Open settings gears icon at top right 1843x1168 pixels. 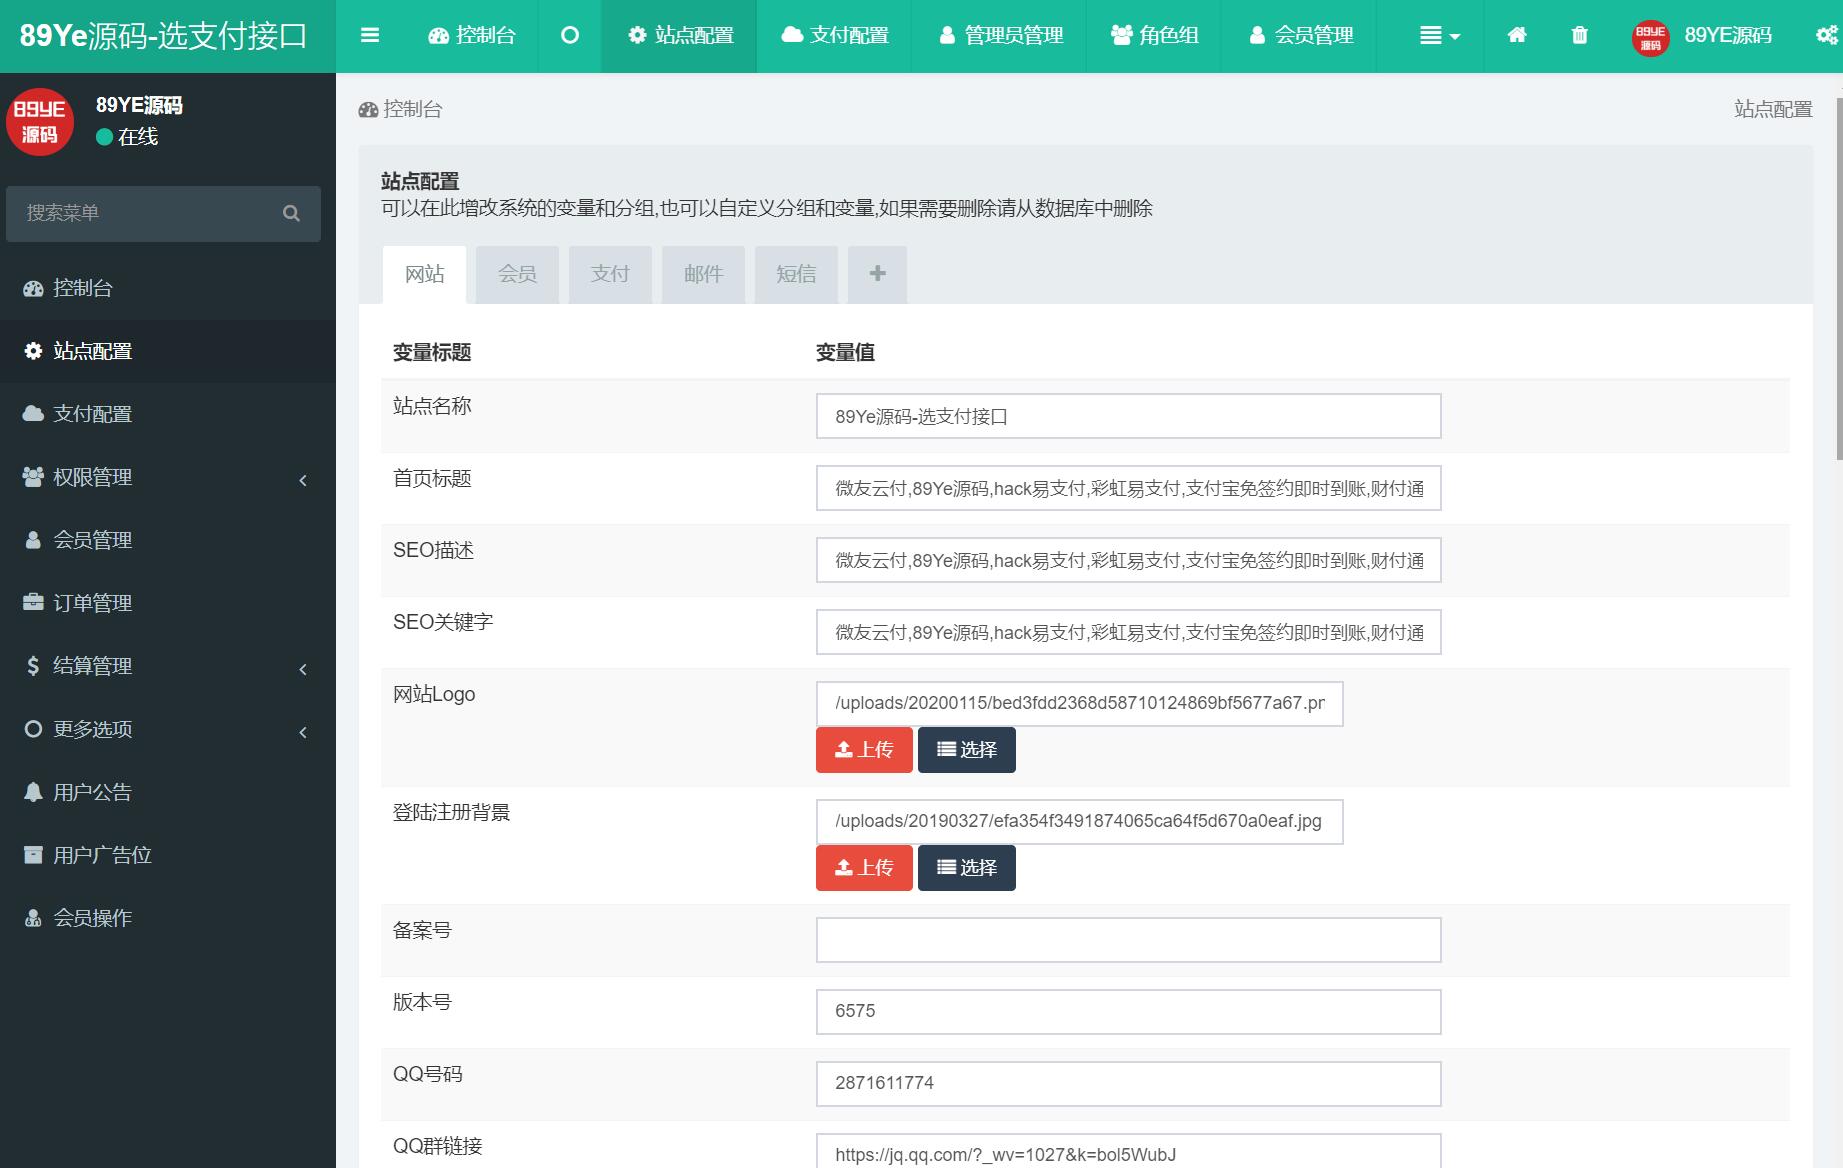pyautogui.click(x=1826, y=36)
